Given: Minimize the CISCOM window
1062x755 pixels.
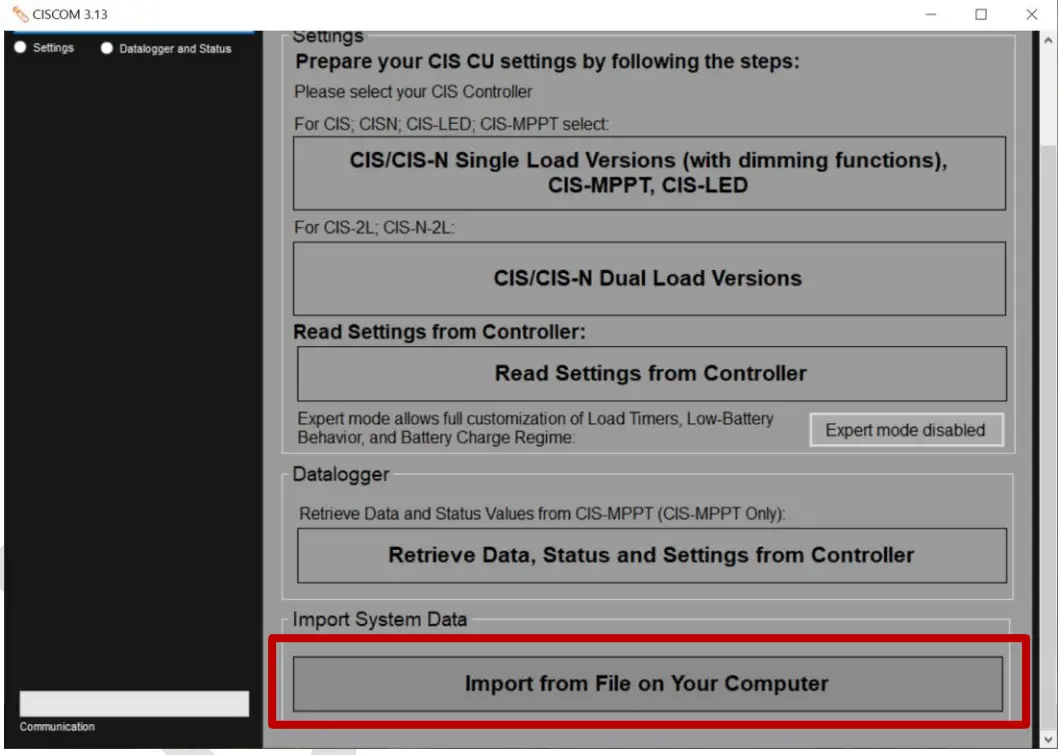Looking at the screenshot, I should (931, 15).
